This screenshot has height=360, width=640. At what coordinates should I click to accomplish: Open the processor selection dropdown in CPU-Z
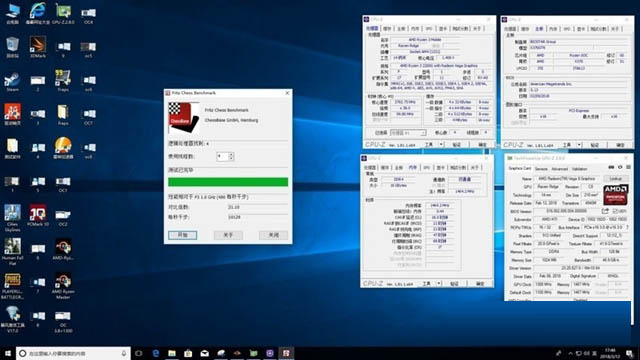click(408, 133)
